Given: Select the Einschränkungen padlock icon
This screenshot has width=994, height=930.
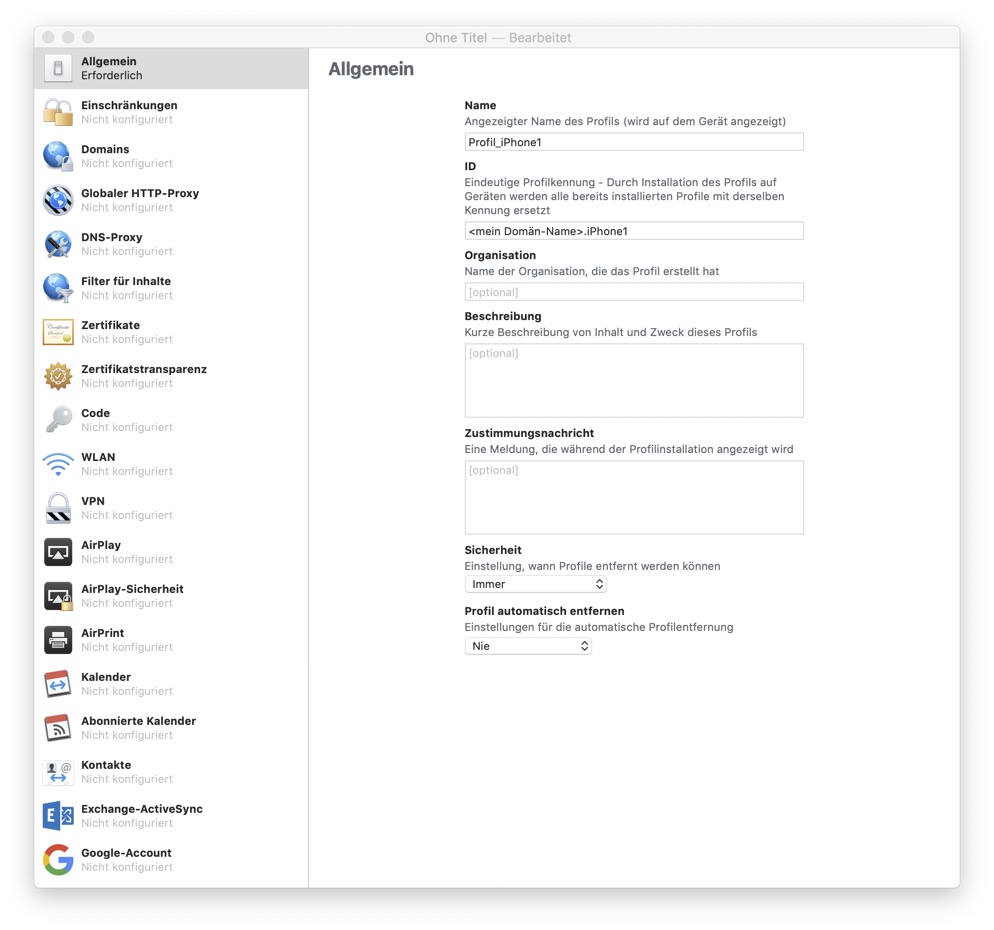Looking at the screenshot, I should tap(57, 112).
